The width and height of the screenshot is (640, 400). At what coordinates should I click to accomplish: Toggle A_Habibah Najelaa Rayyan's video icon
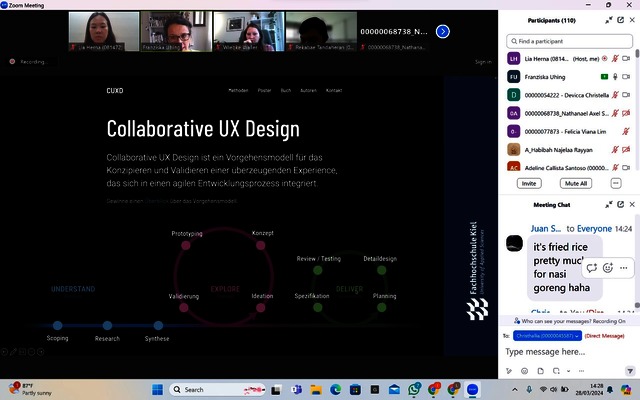pyautogui.click(x=626, y=149)
